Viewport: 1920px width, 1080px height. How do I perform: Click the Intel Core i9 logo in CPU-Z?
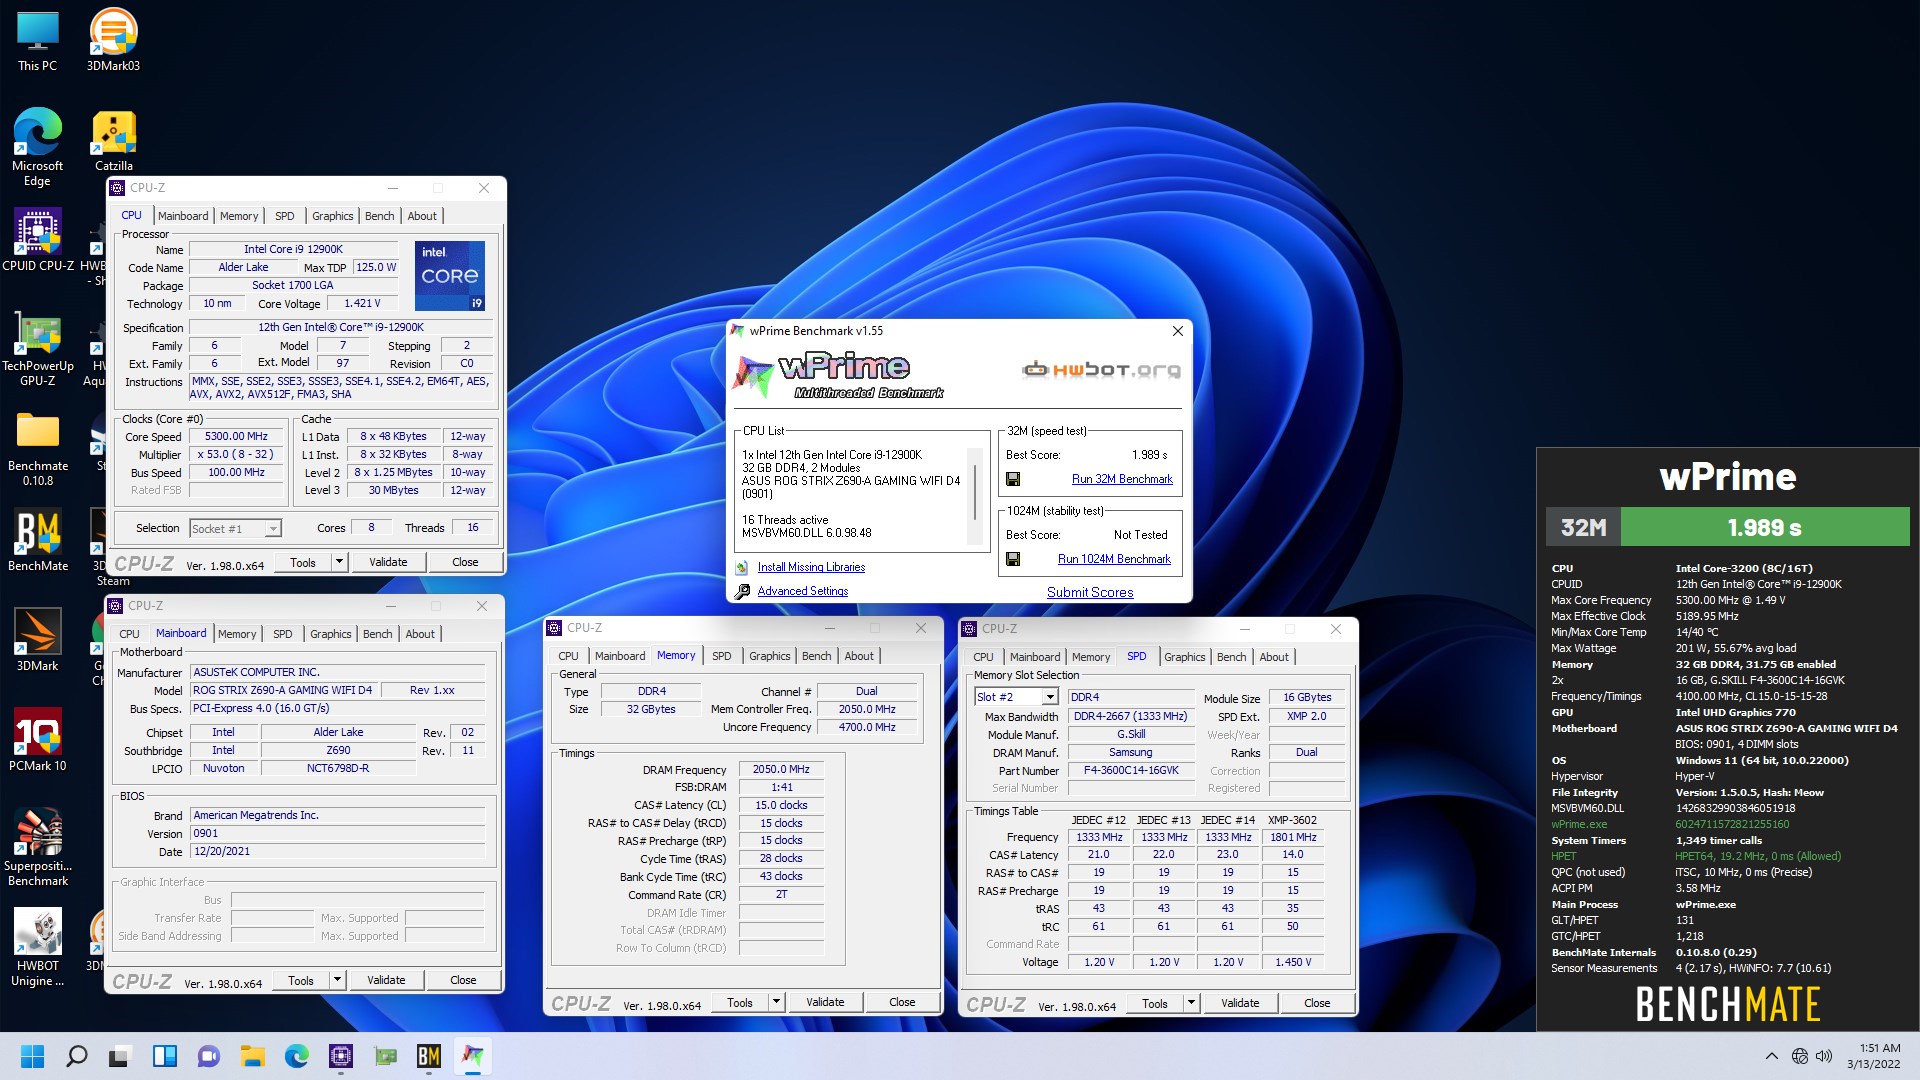(x=450, y=275)
